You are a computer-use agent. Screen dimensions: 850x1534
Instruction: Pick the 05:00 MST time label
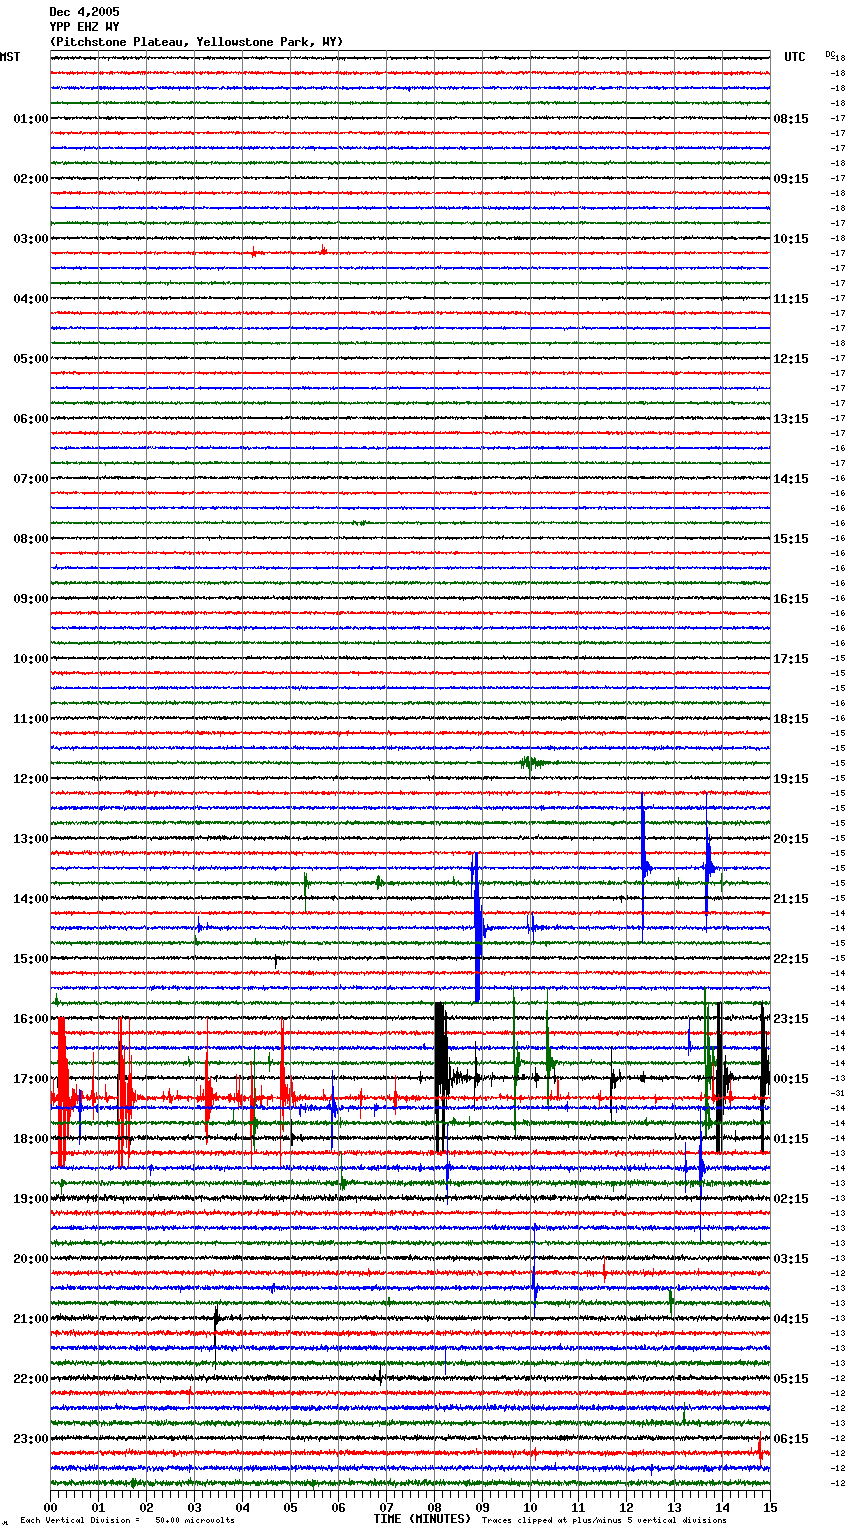pyautogui.click(x=31, y=359)
